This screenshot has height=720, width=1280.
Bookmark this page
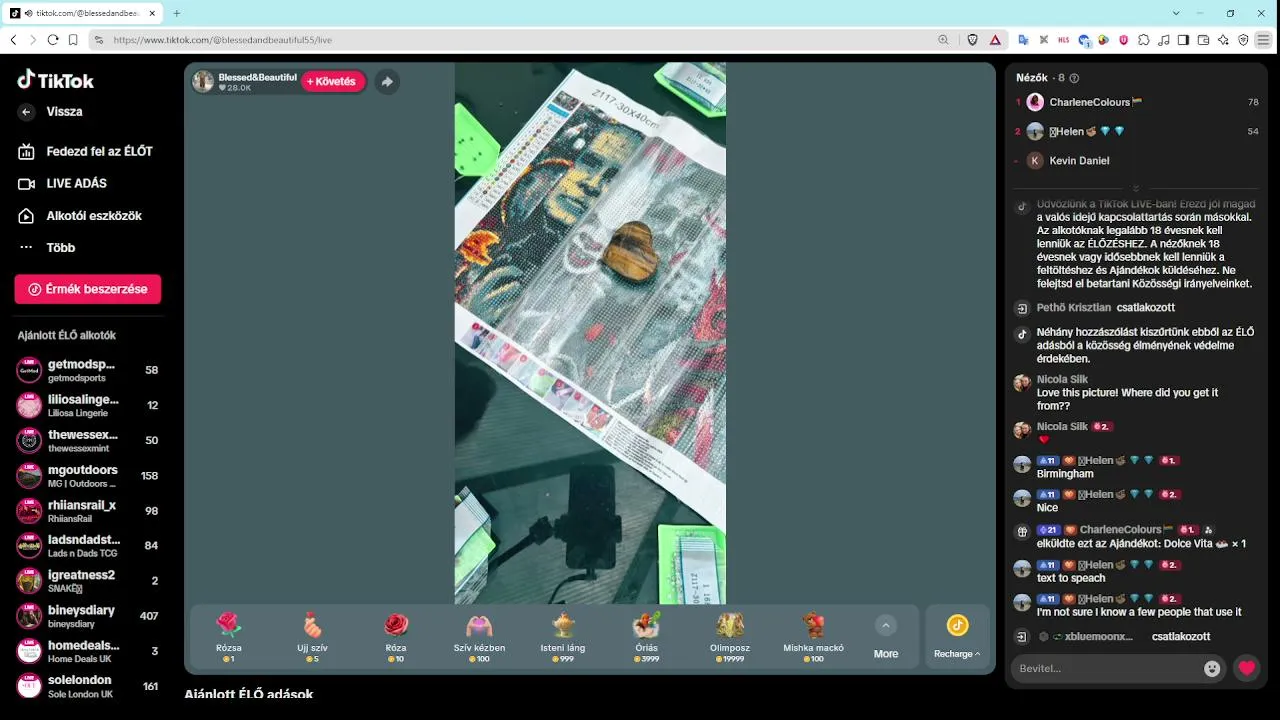point(73,40)
